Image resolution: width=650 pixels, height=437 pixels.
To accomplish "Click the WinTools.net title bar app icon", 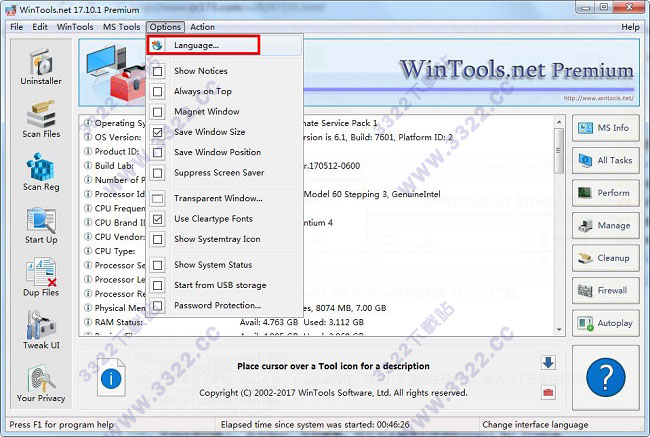I will pyautogui.click(x=10, y=9).
